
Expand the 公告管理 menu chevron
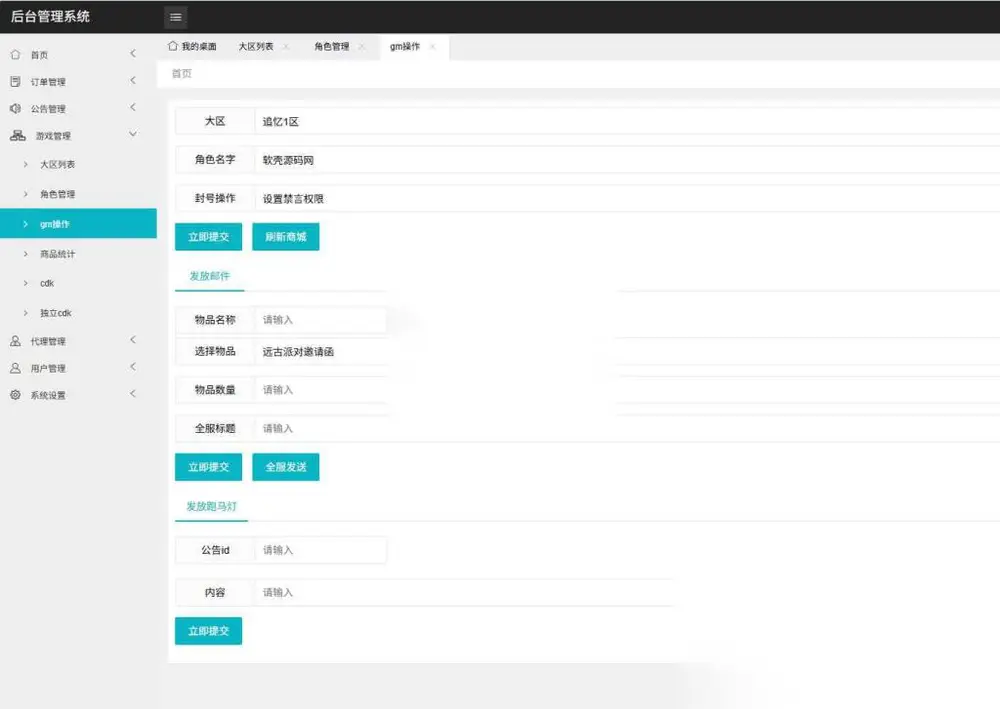pos(133,107)
